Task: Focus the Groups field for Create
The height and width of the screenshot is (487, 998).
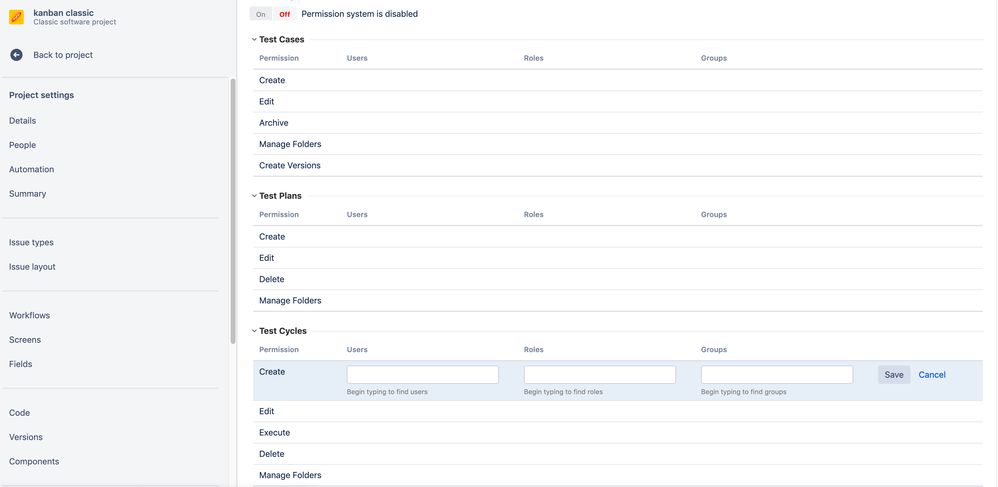Action: coord(777,374)
